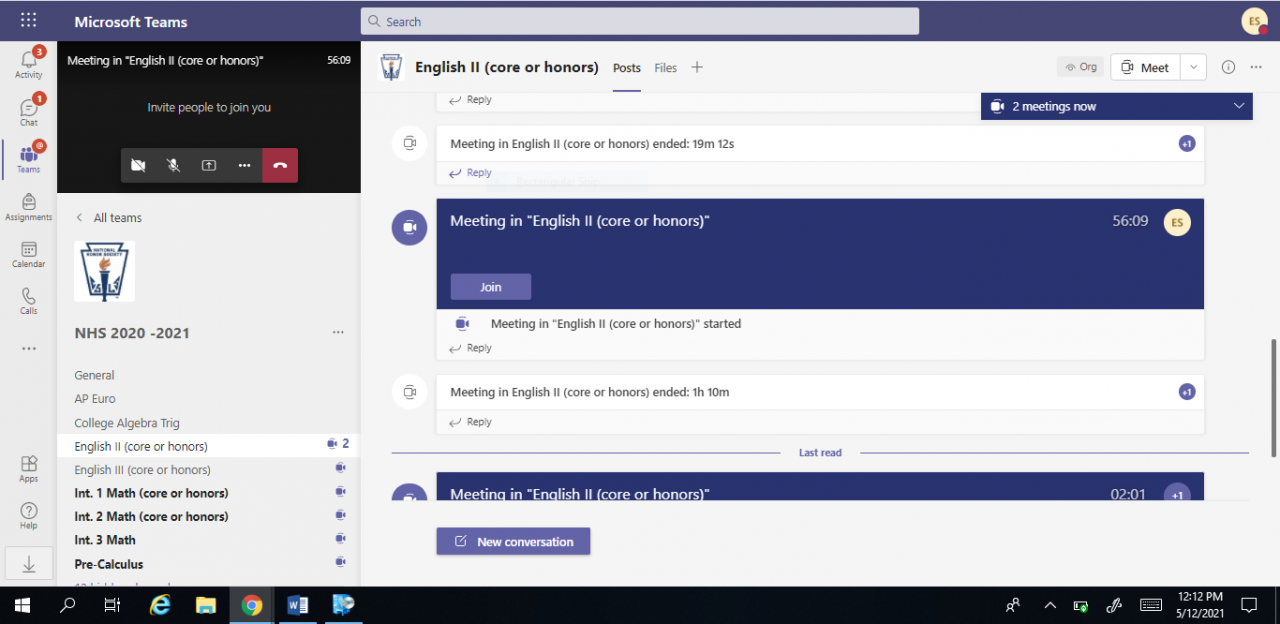Open the app launcher waffle icon

28,21
